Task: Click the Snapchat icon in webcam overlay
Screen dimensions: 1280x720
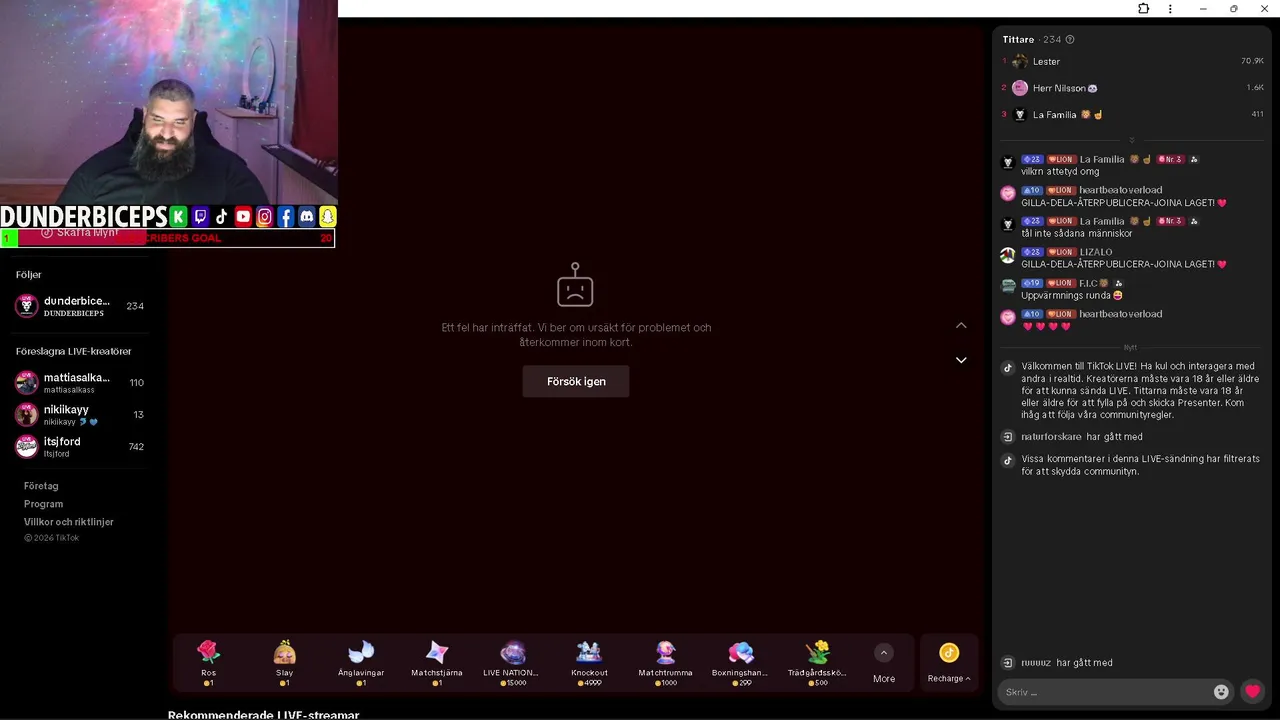Action: [x=327, y=216]
